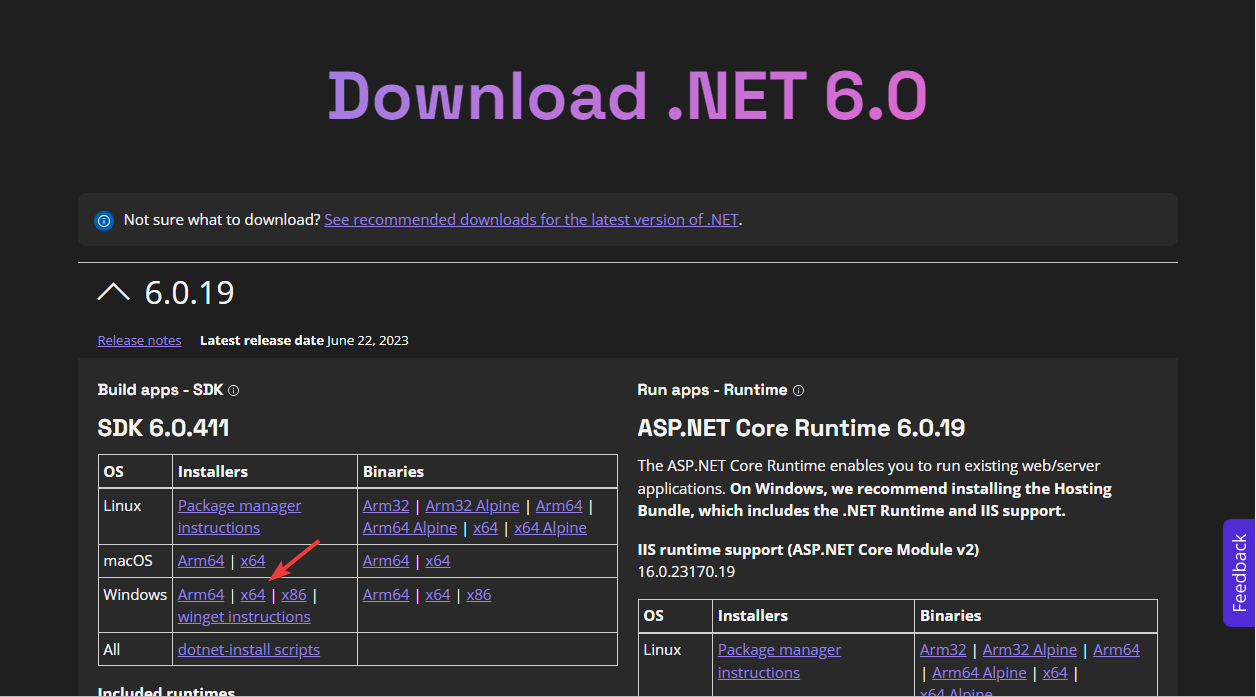Viewport: 1256px width, 697px height.
Task: Download SDK Linux Arm32 binaries
Action: tap(386, 506)
